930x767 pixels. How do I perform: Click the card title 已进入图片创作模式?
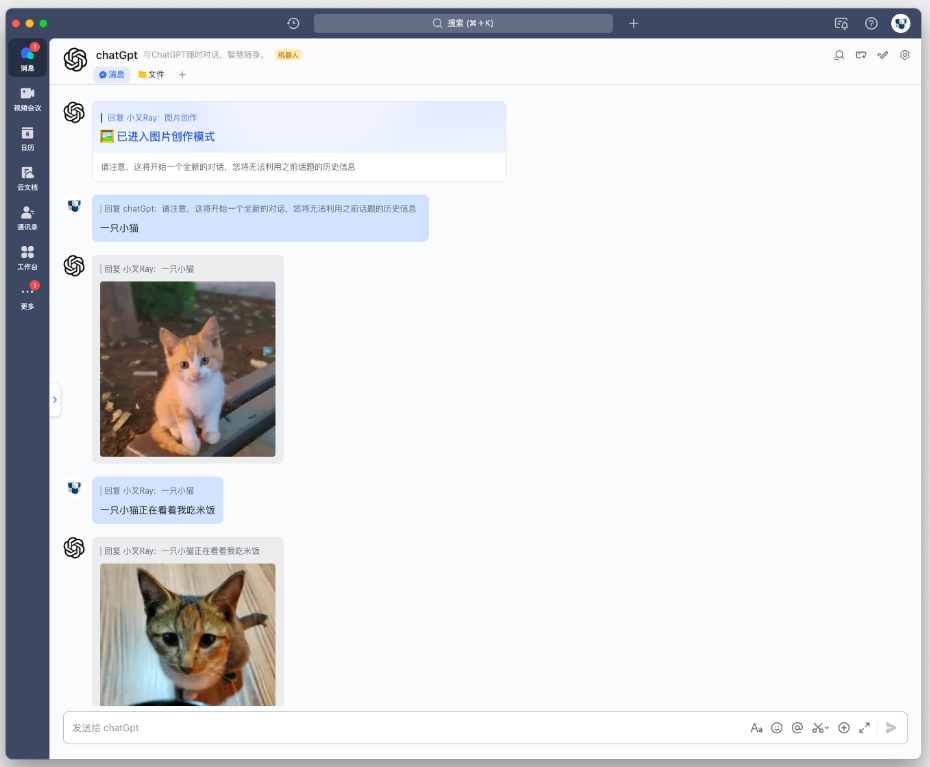point(165,136)
